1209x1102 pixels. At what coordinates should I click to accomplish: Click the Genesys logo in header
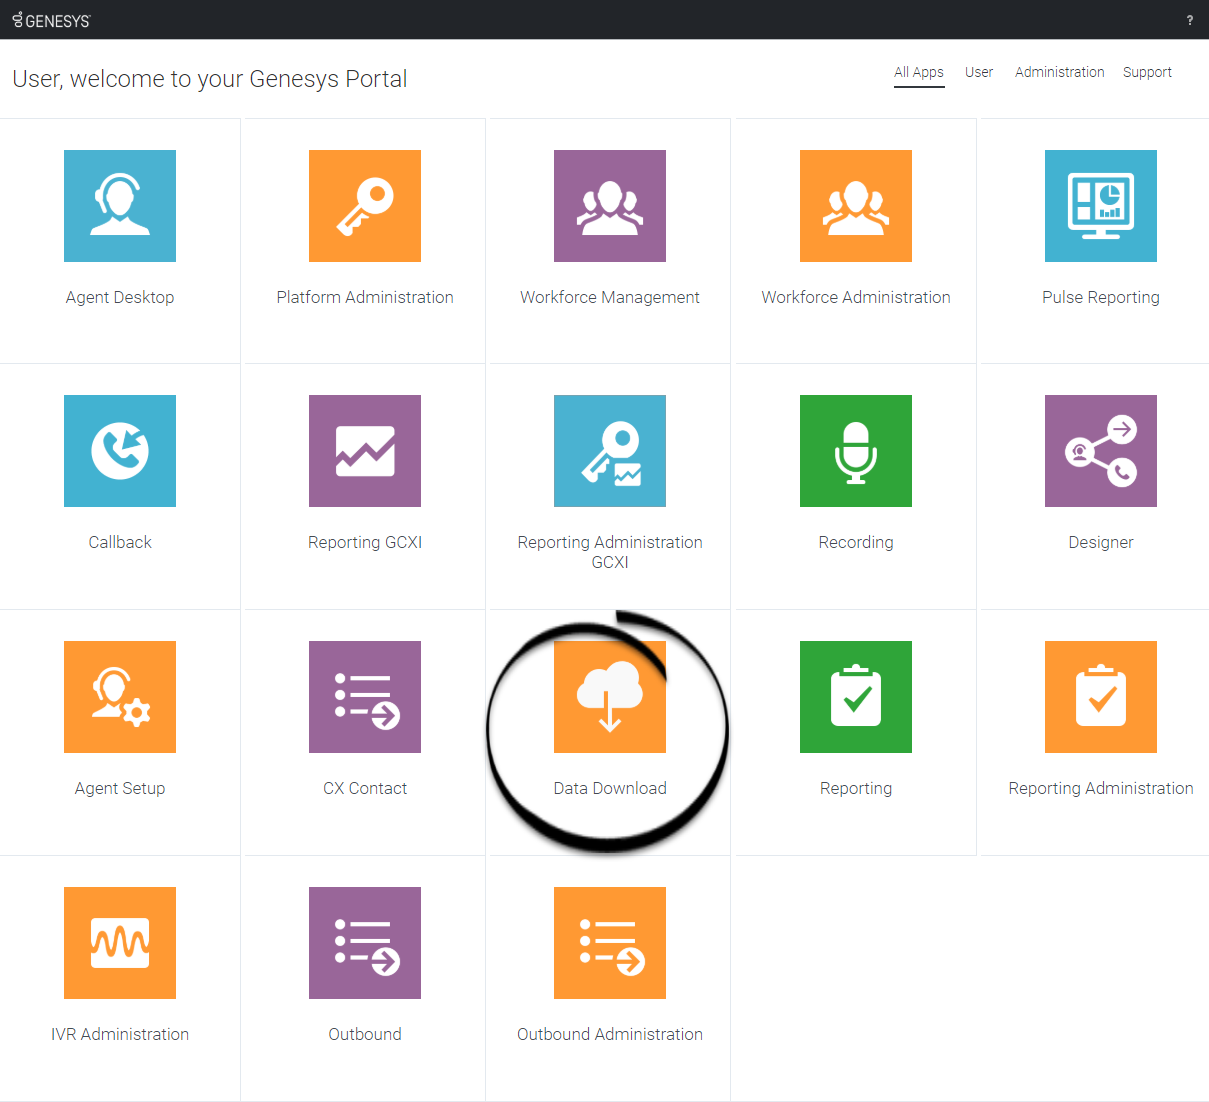coord(51,20)
